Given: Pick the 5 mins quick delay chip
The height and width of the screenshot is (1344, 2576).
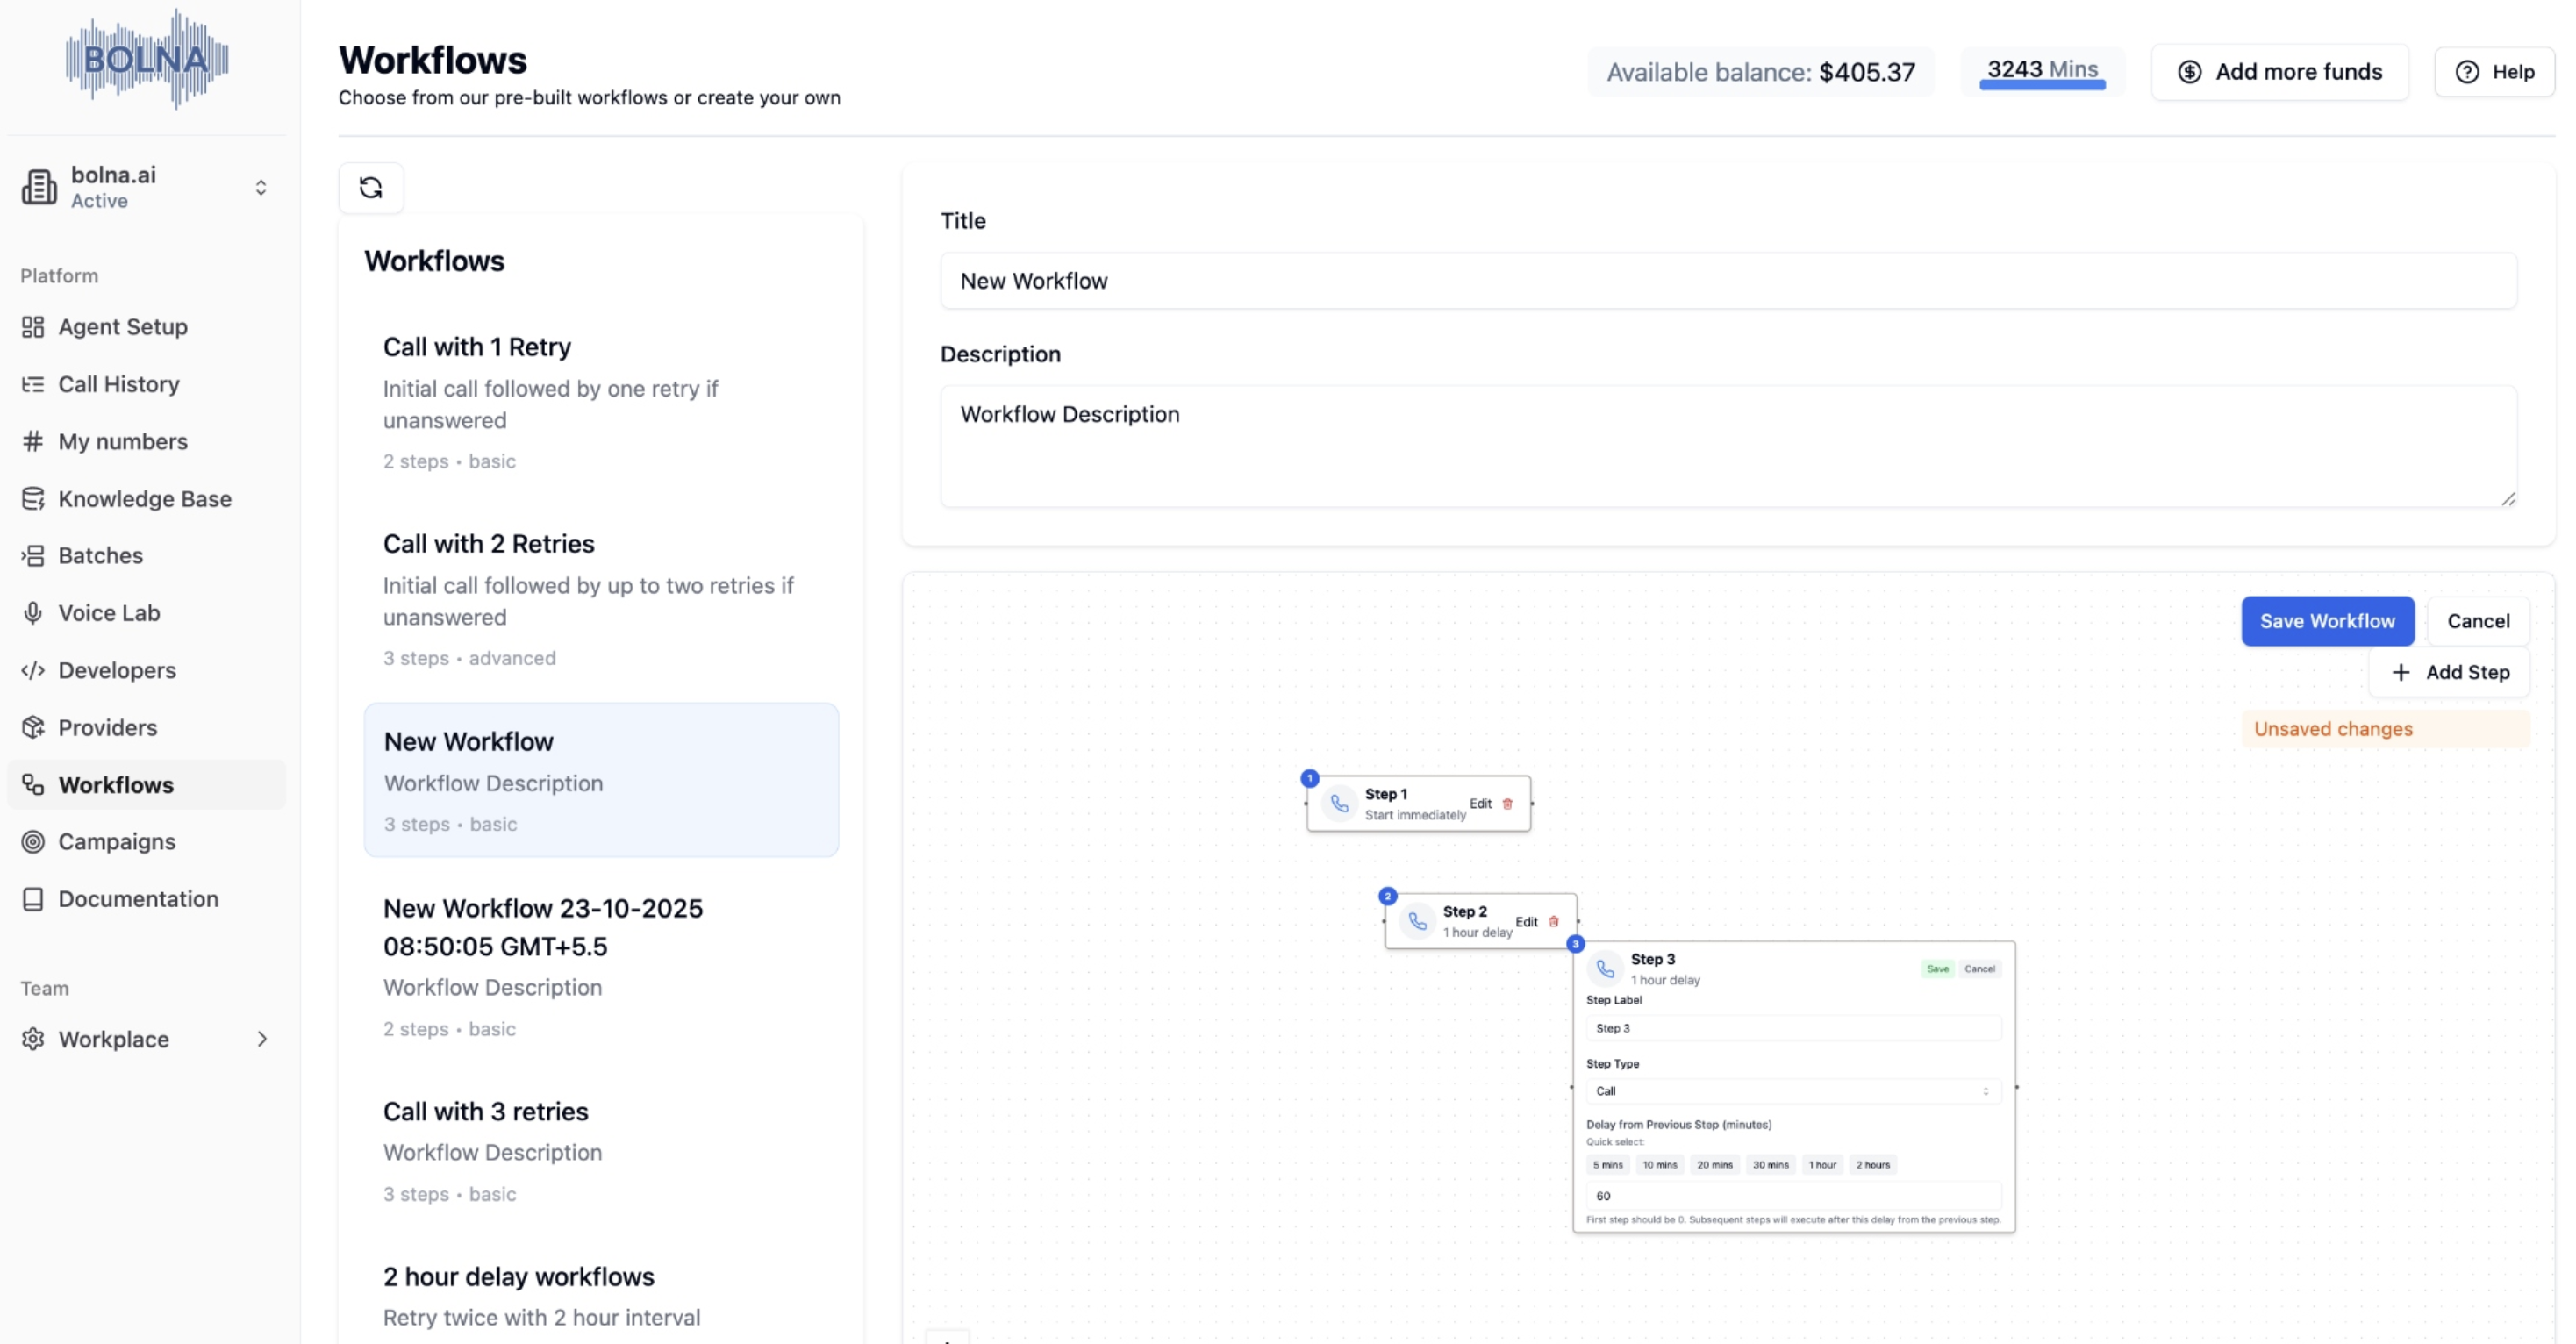Looking at the screenshot, I should point(1607,1164).
